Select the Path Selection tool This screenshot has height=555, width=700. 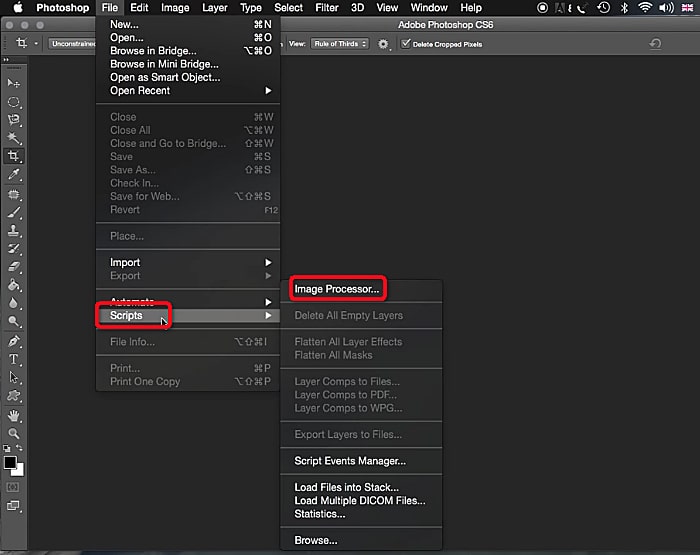13,377
